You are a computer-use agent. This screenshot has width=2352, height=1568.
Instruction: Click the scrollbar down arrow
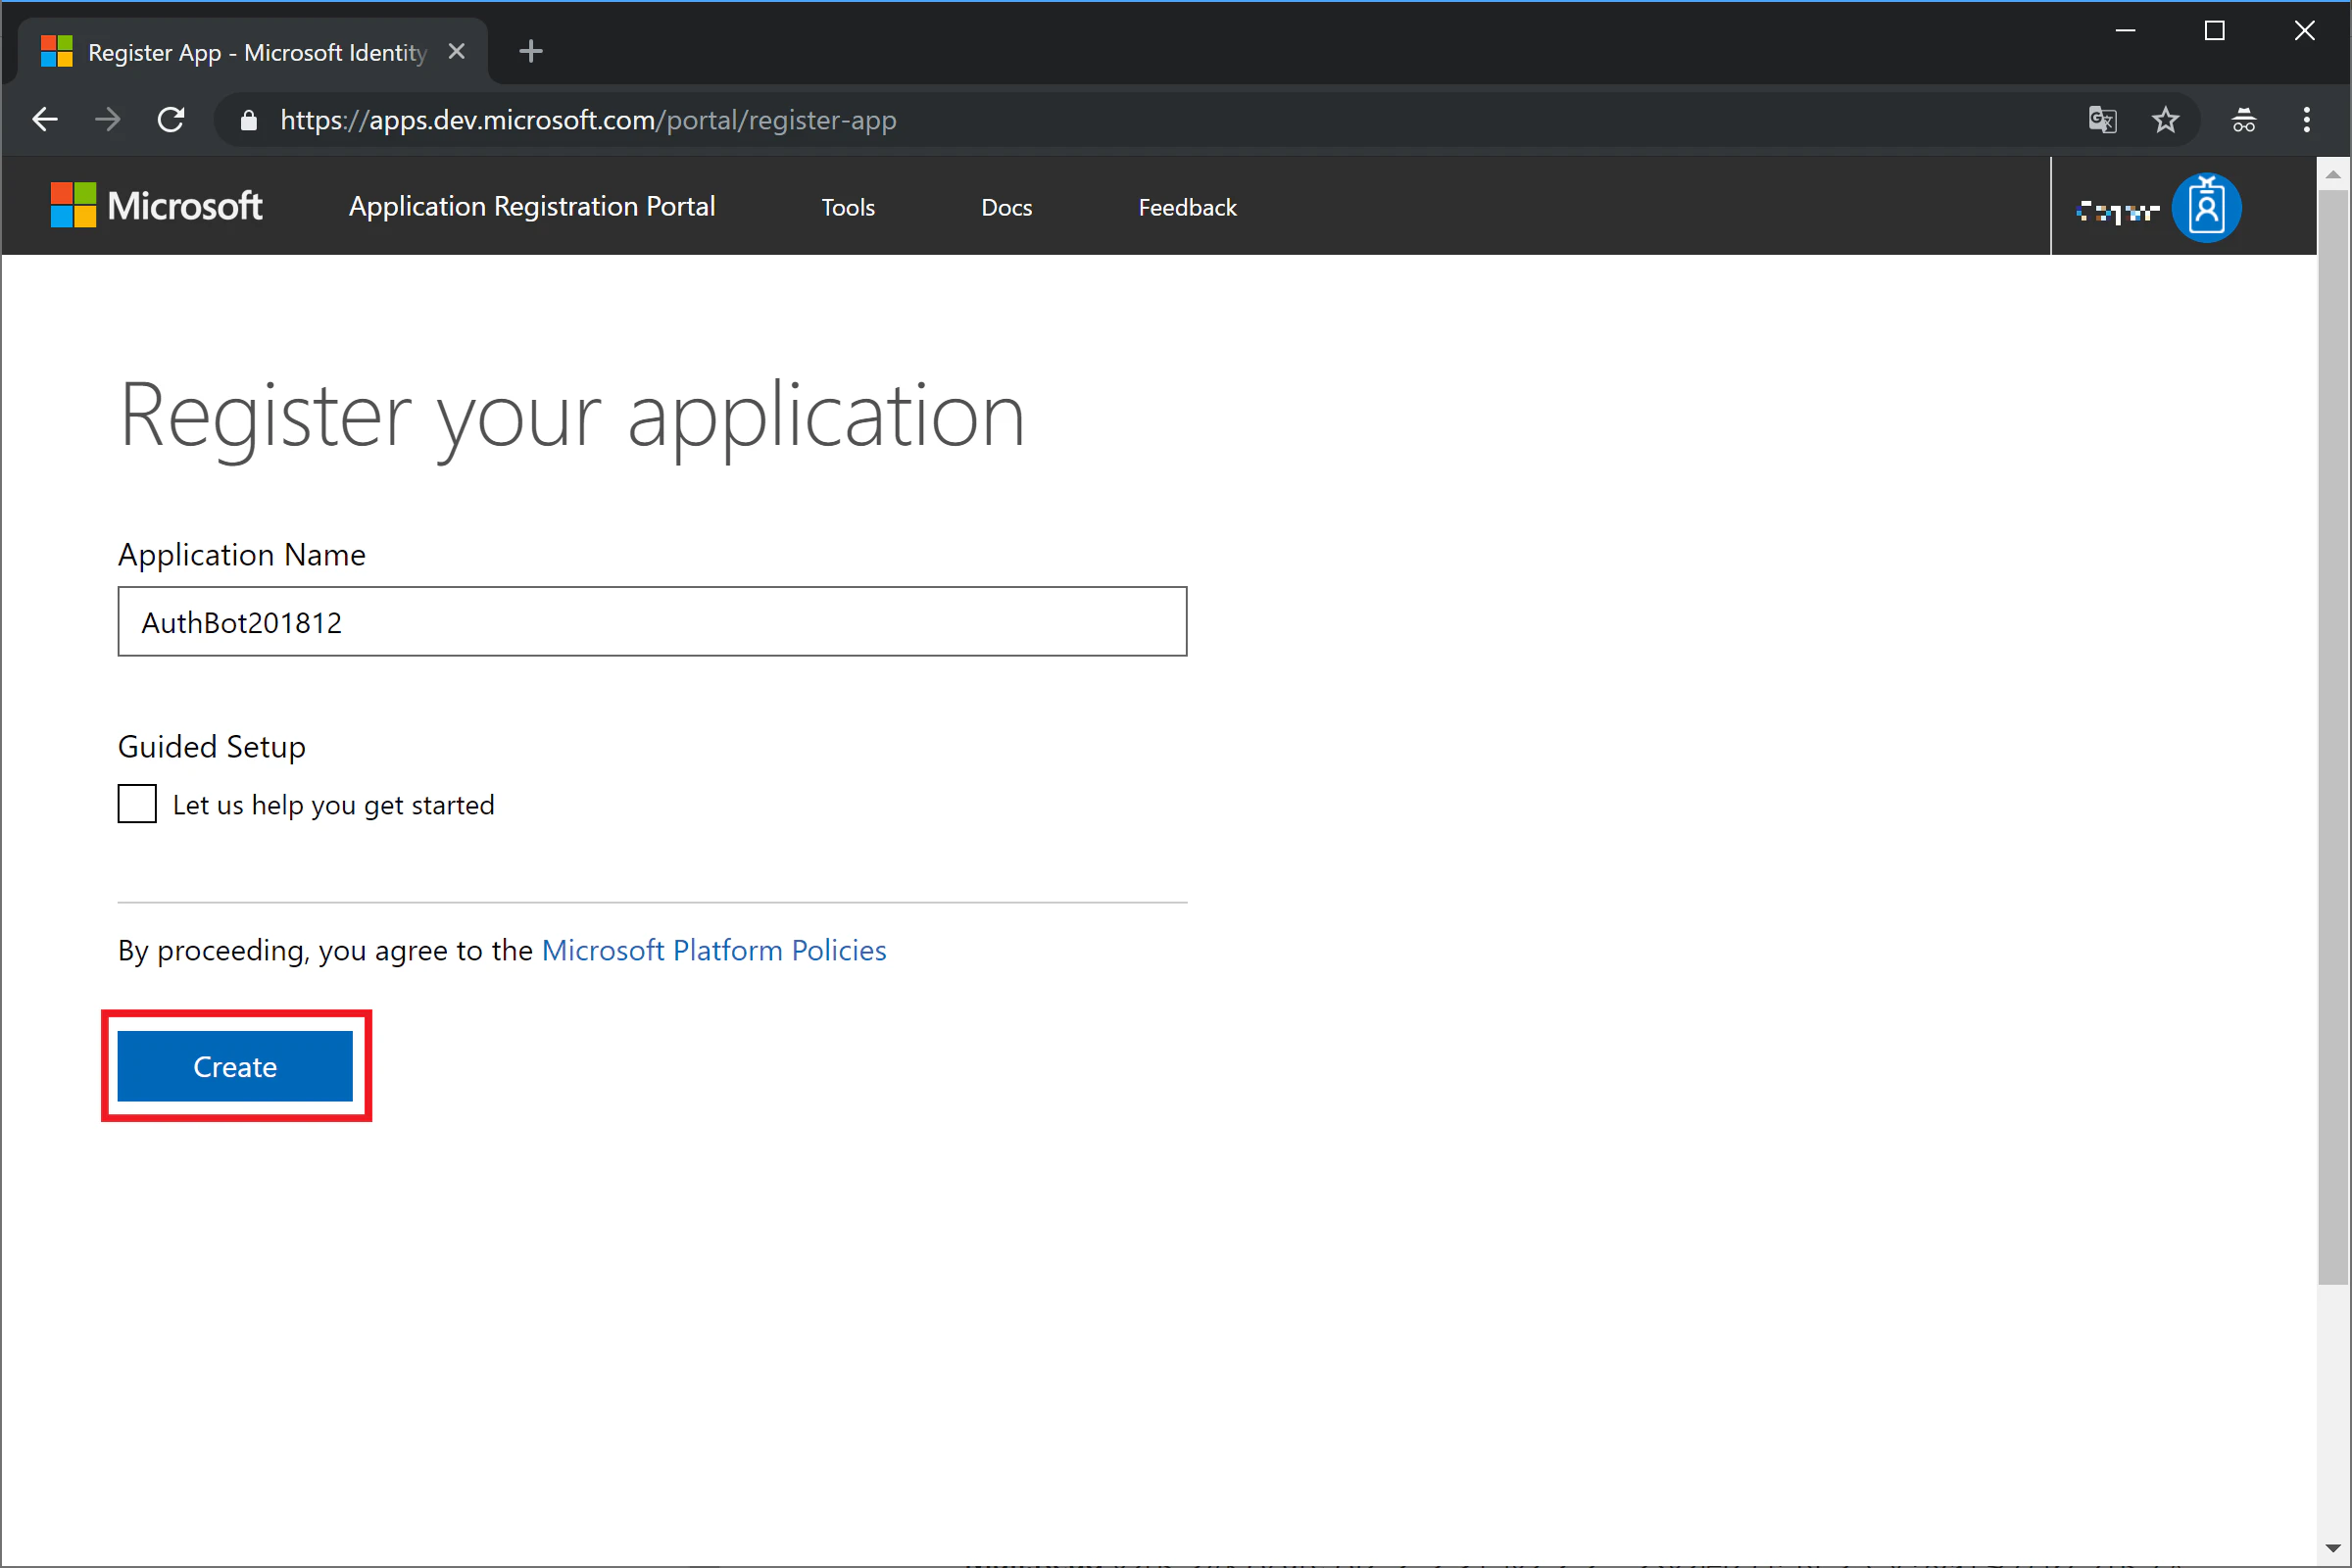click(2333, 1549)
